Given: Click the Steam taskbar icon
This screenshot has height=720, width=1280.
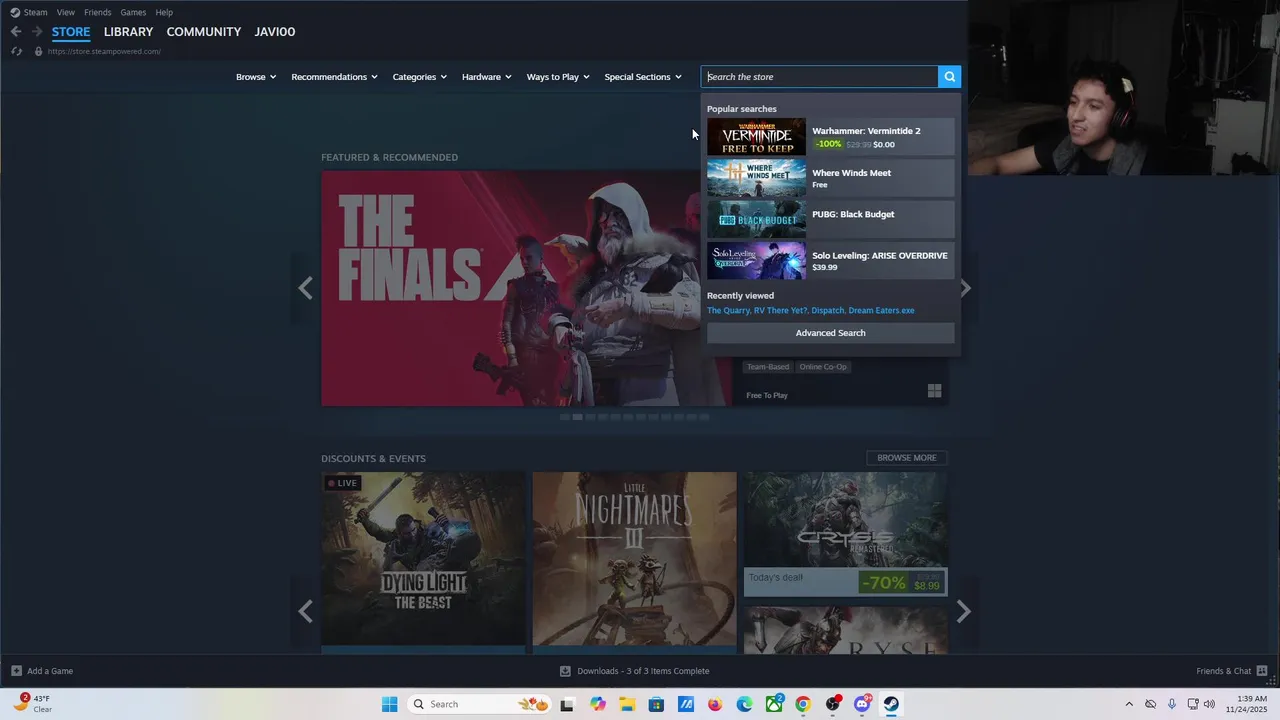Looking at the screenshot, I should coord(891,704).
